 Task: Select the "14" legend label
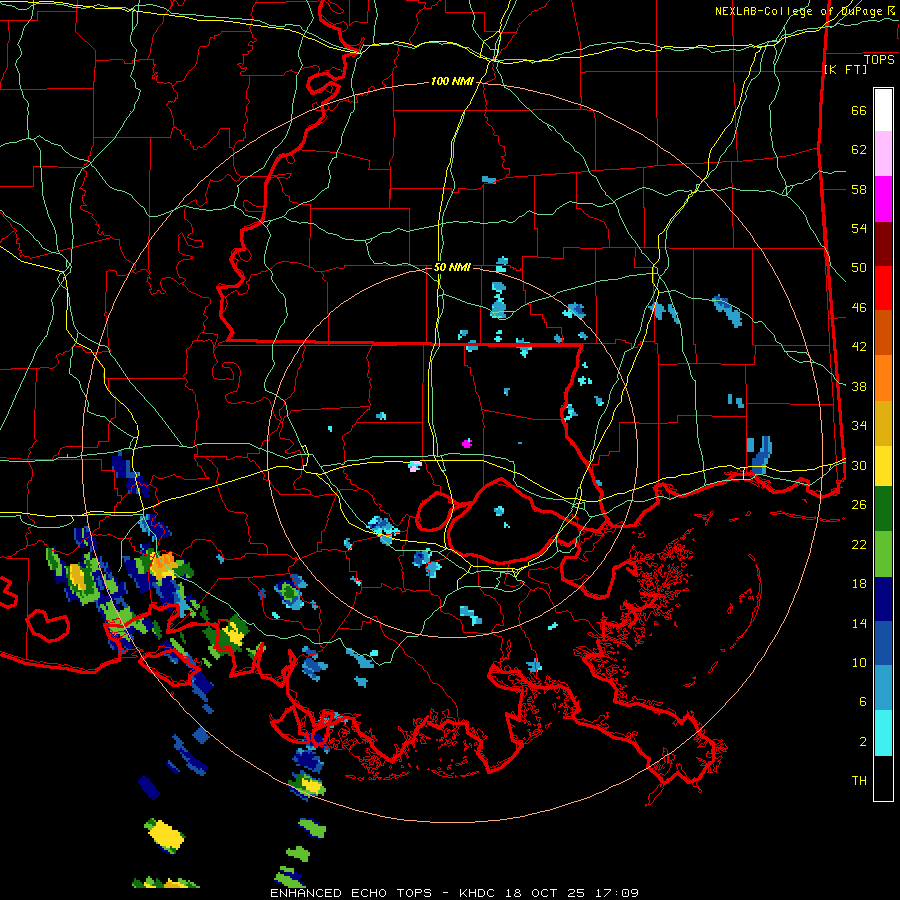coord(859,623)
